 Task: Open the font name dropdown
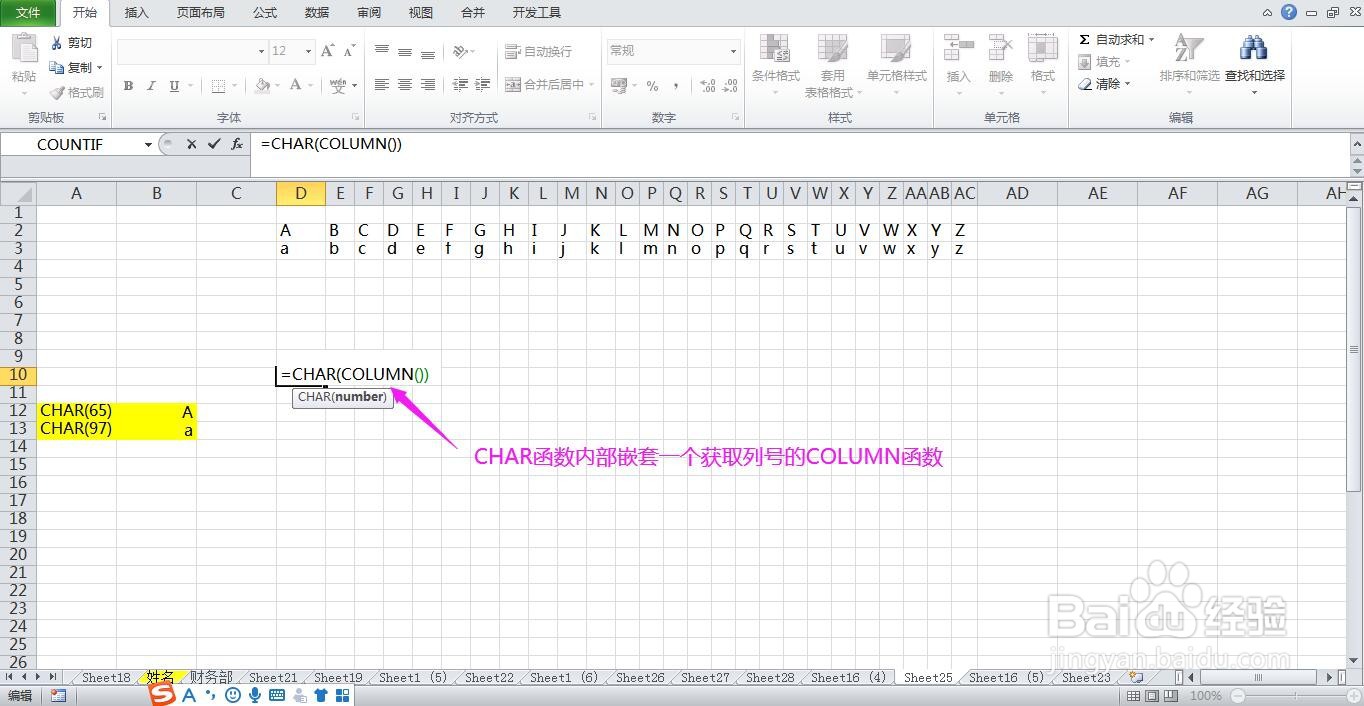pos(262,51)
